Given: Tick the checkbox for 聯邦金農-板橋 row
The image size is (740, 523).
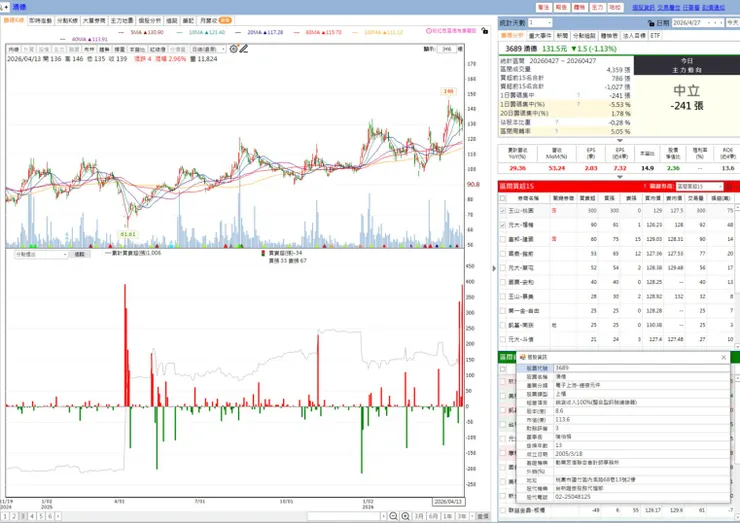Looking at the screenshot, I should (x=503, y=510).
